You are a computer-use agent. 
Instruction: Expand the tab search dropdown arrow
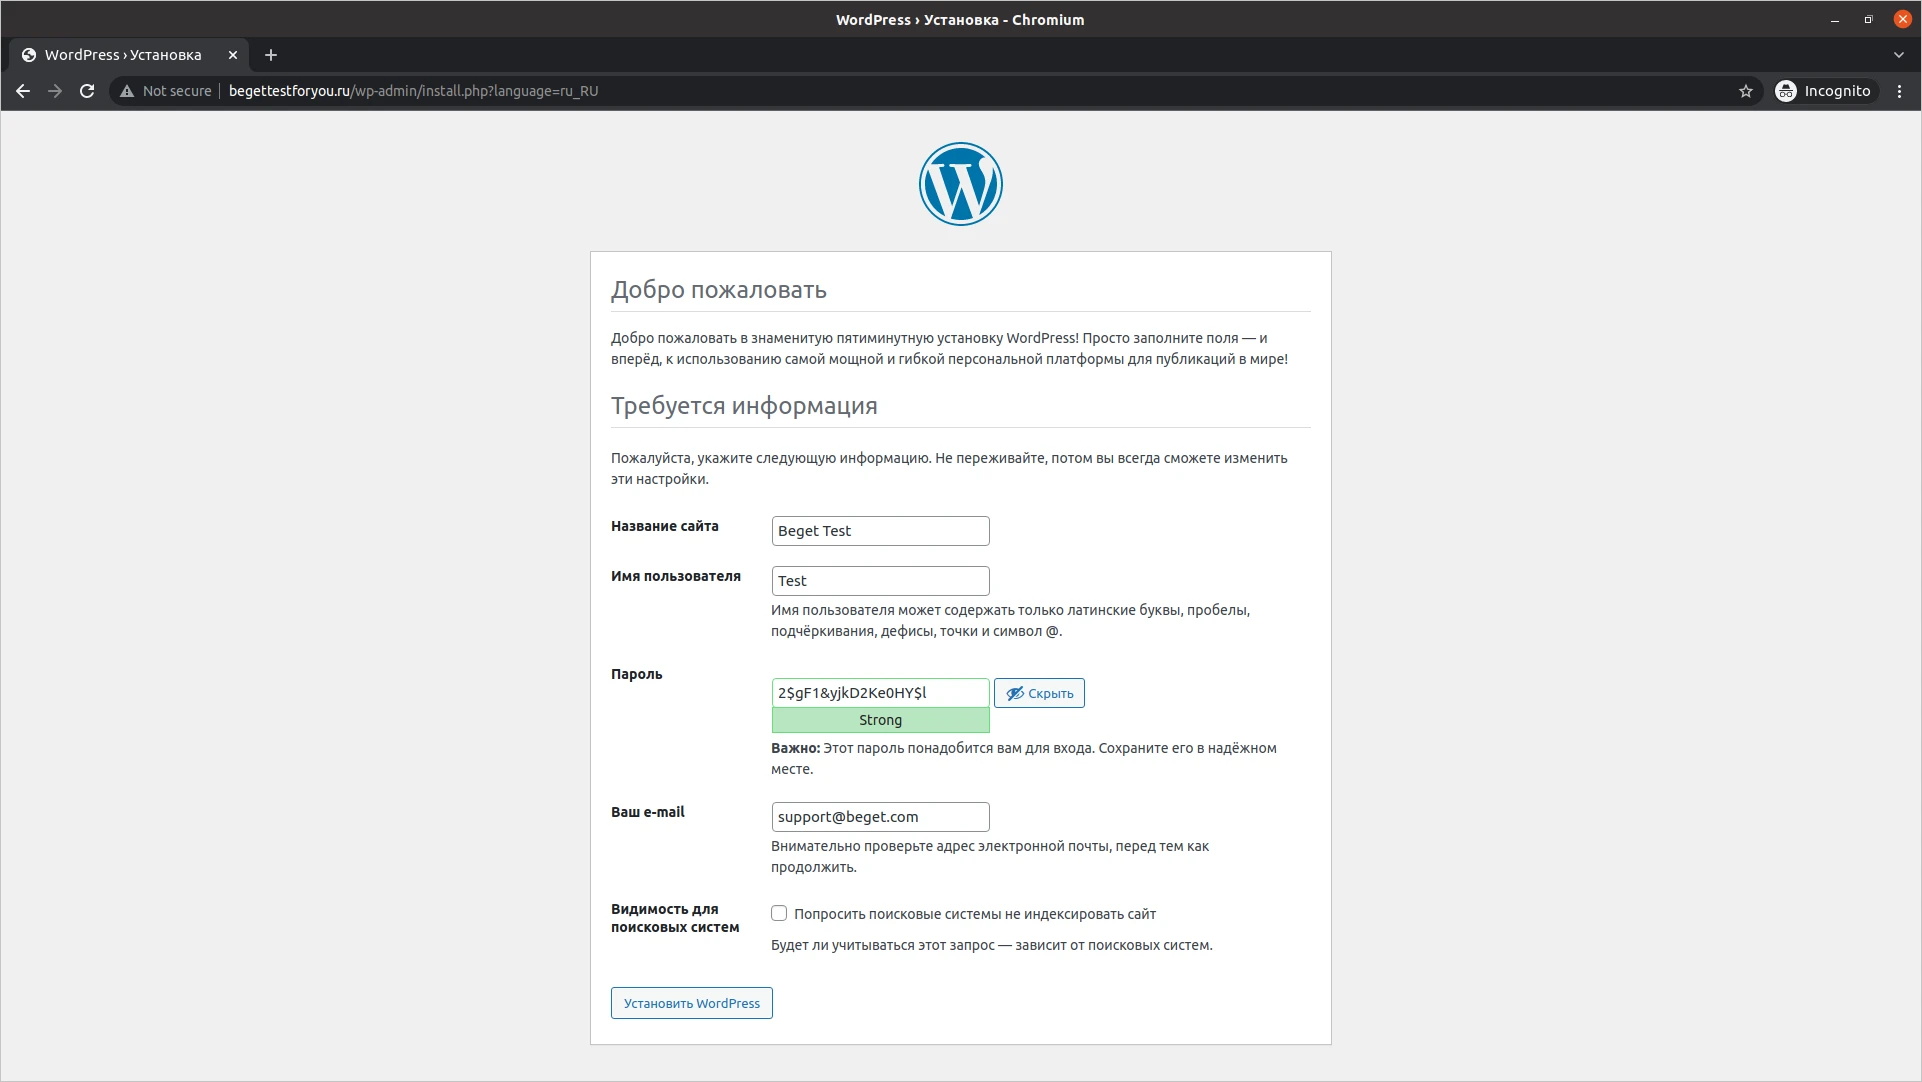[x=1898, y=55]
